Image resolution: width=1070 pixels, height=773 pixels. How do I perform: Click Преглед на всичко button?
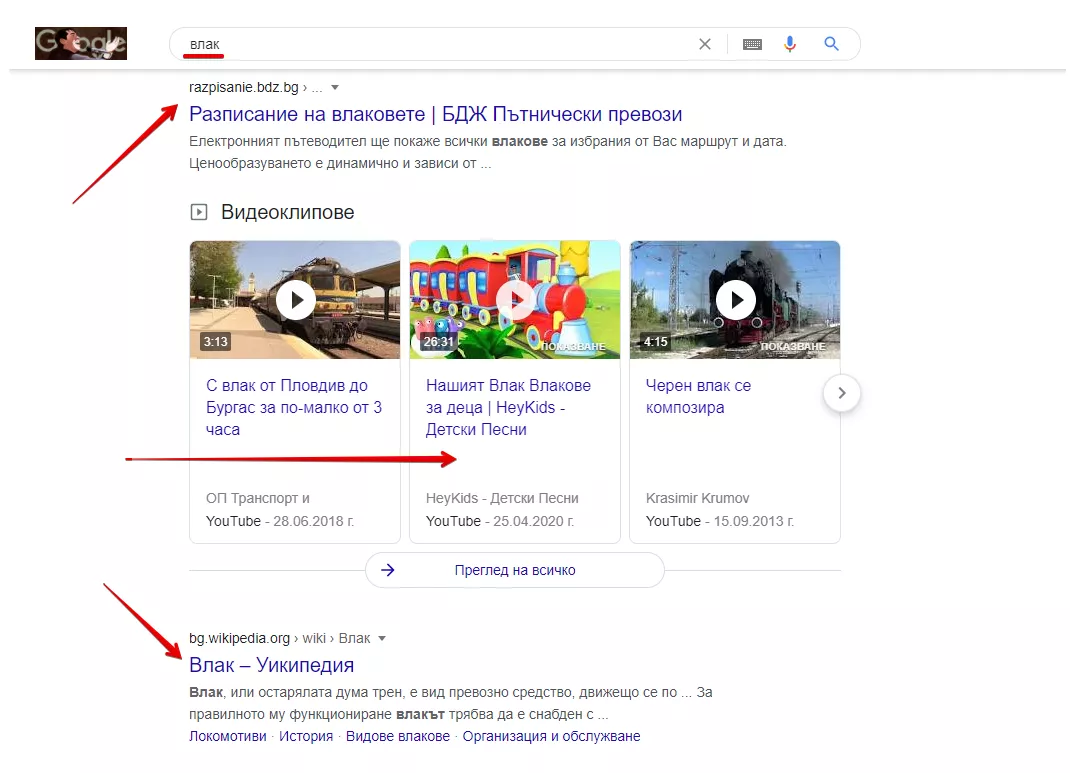pyautogui.click(x=515, y=570)
